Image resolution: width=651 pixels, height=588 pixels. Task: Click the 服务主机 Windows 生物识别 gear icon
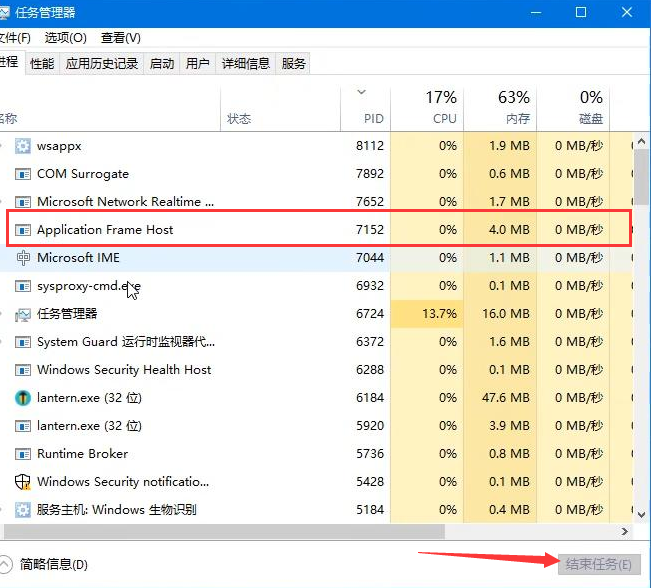23,510
